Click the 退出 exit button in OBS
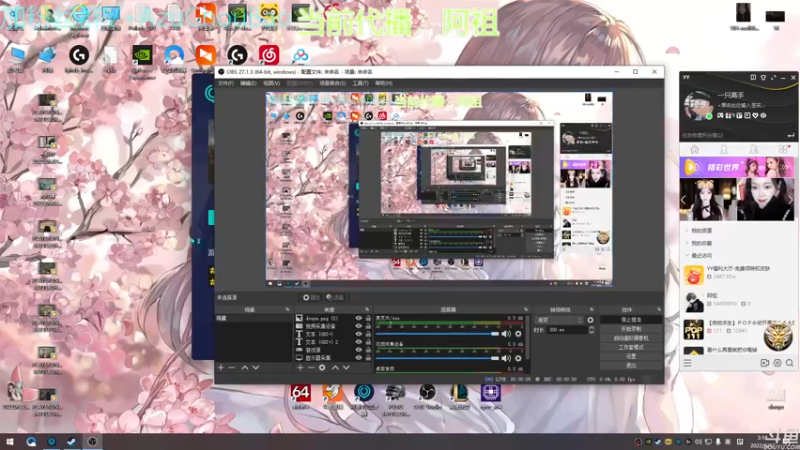Viewport: 800px width, 450px height. click(631, 366)
